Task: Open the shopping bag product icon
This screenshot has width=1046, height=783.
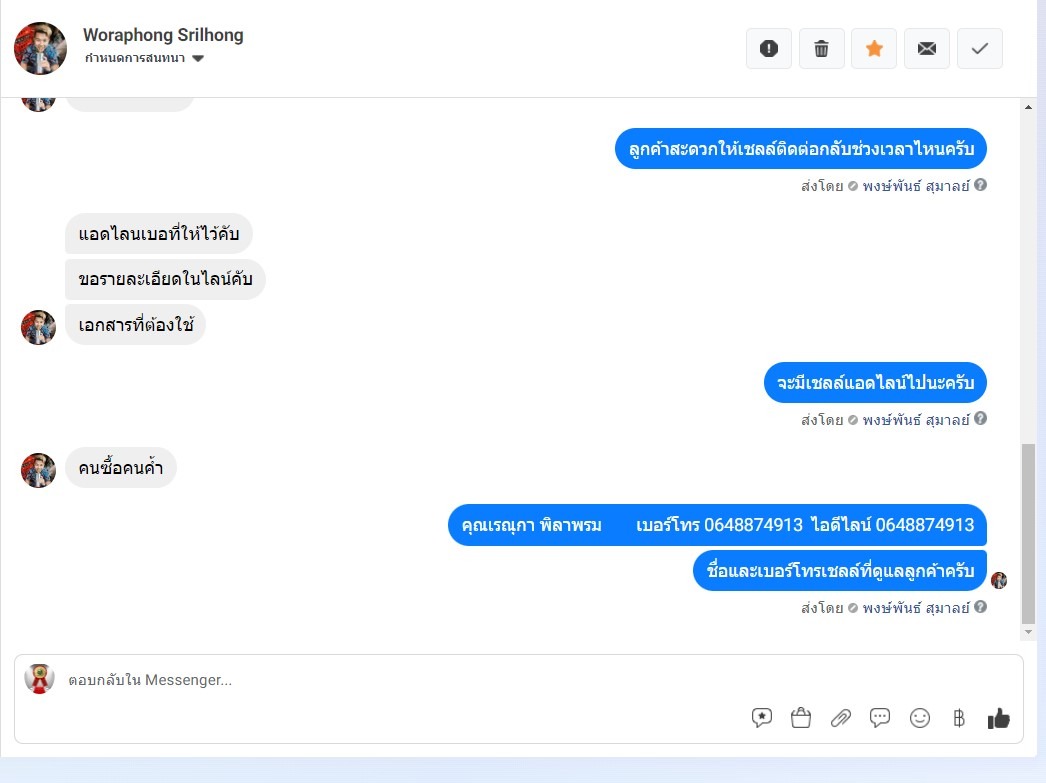Action: pos(801,718)
